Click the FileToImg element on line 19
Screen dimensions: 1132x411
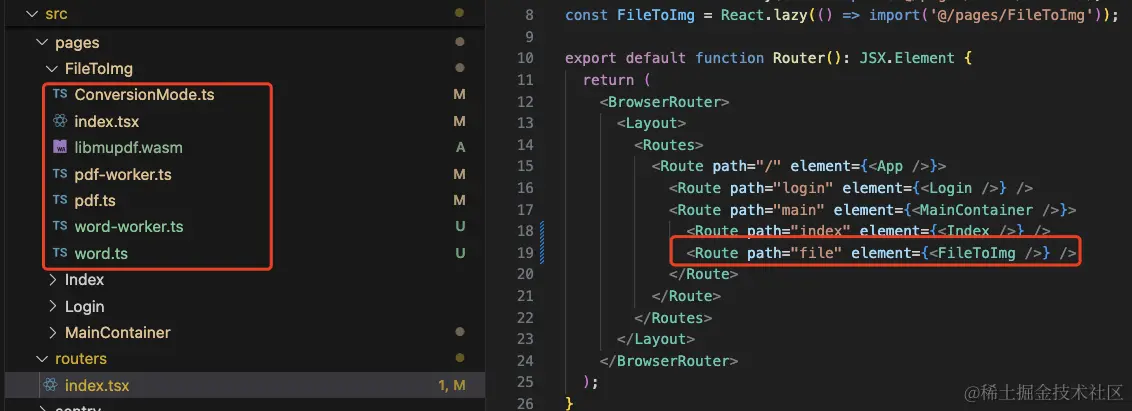click(980, 253)
